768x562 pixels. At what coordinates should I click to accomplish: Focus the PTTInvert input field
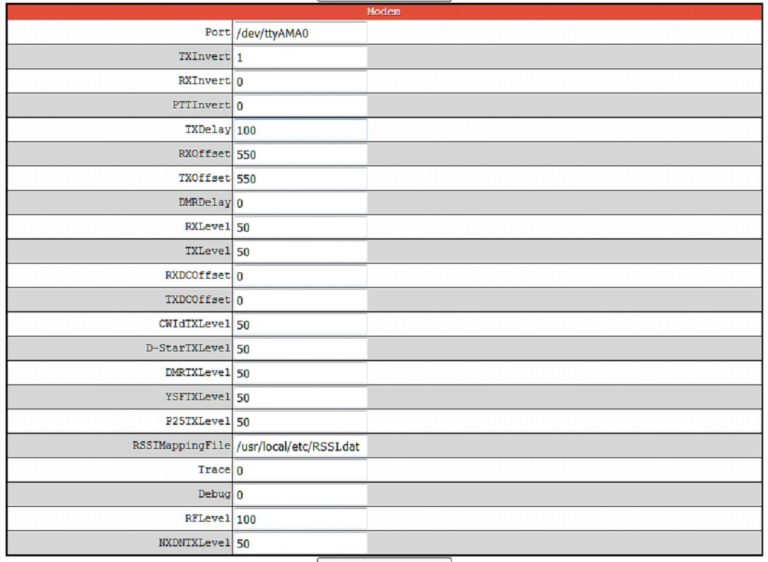click(x=300, y=106)
